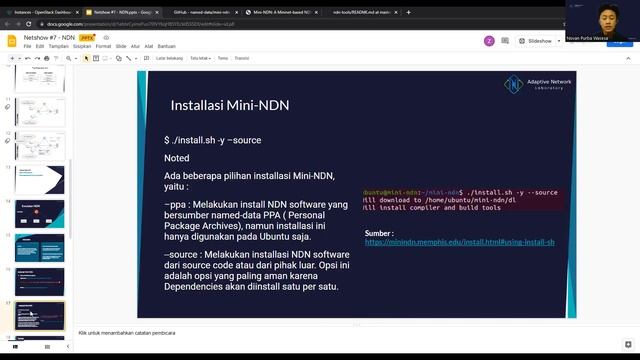Click the terminal screenshot image on slide

click(x=462, y=200)
